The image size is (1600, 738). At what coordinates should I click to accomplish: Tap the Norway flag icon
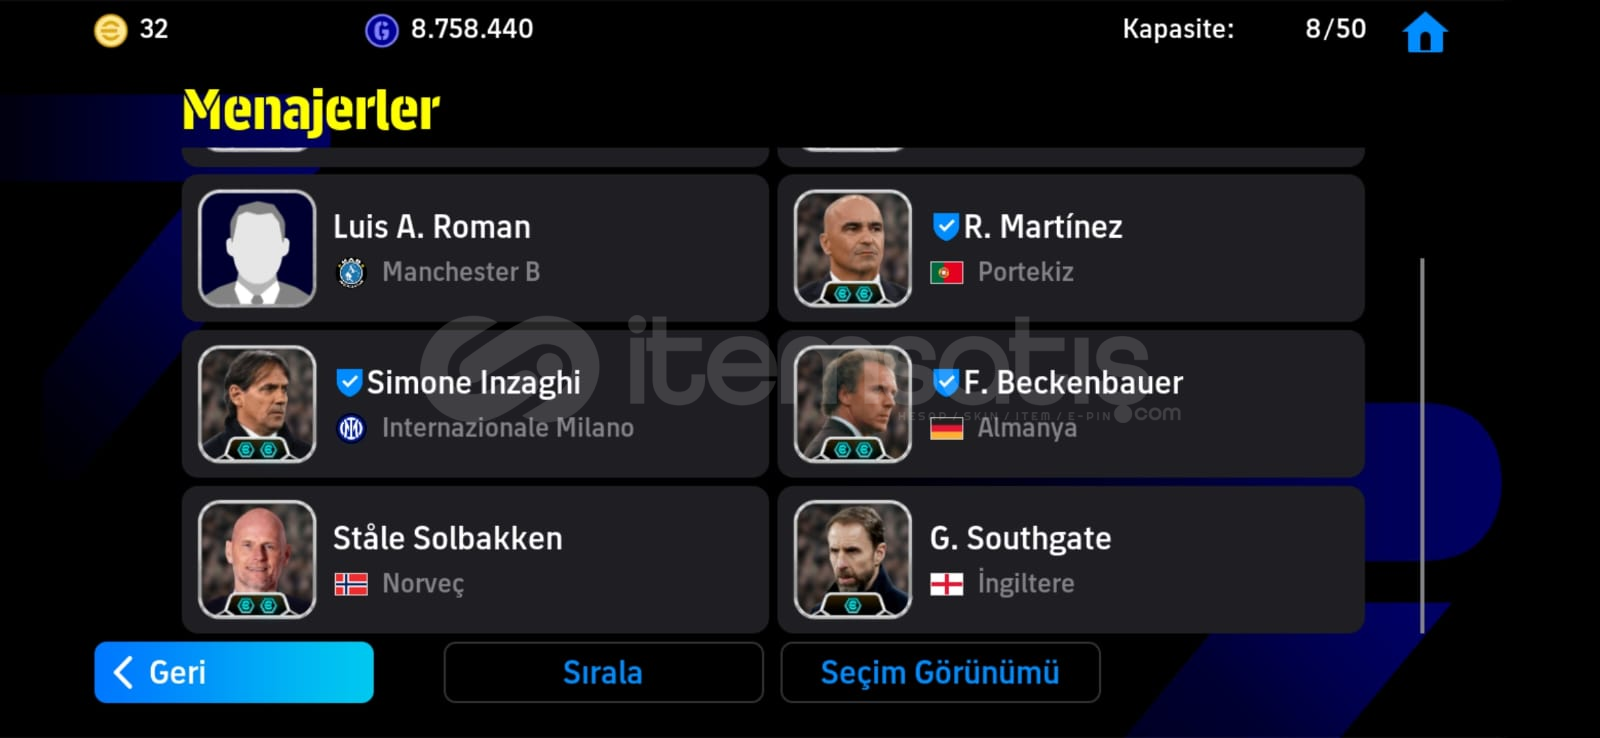coord(351,584)
